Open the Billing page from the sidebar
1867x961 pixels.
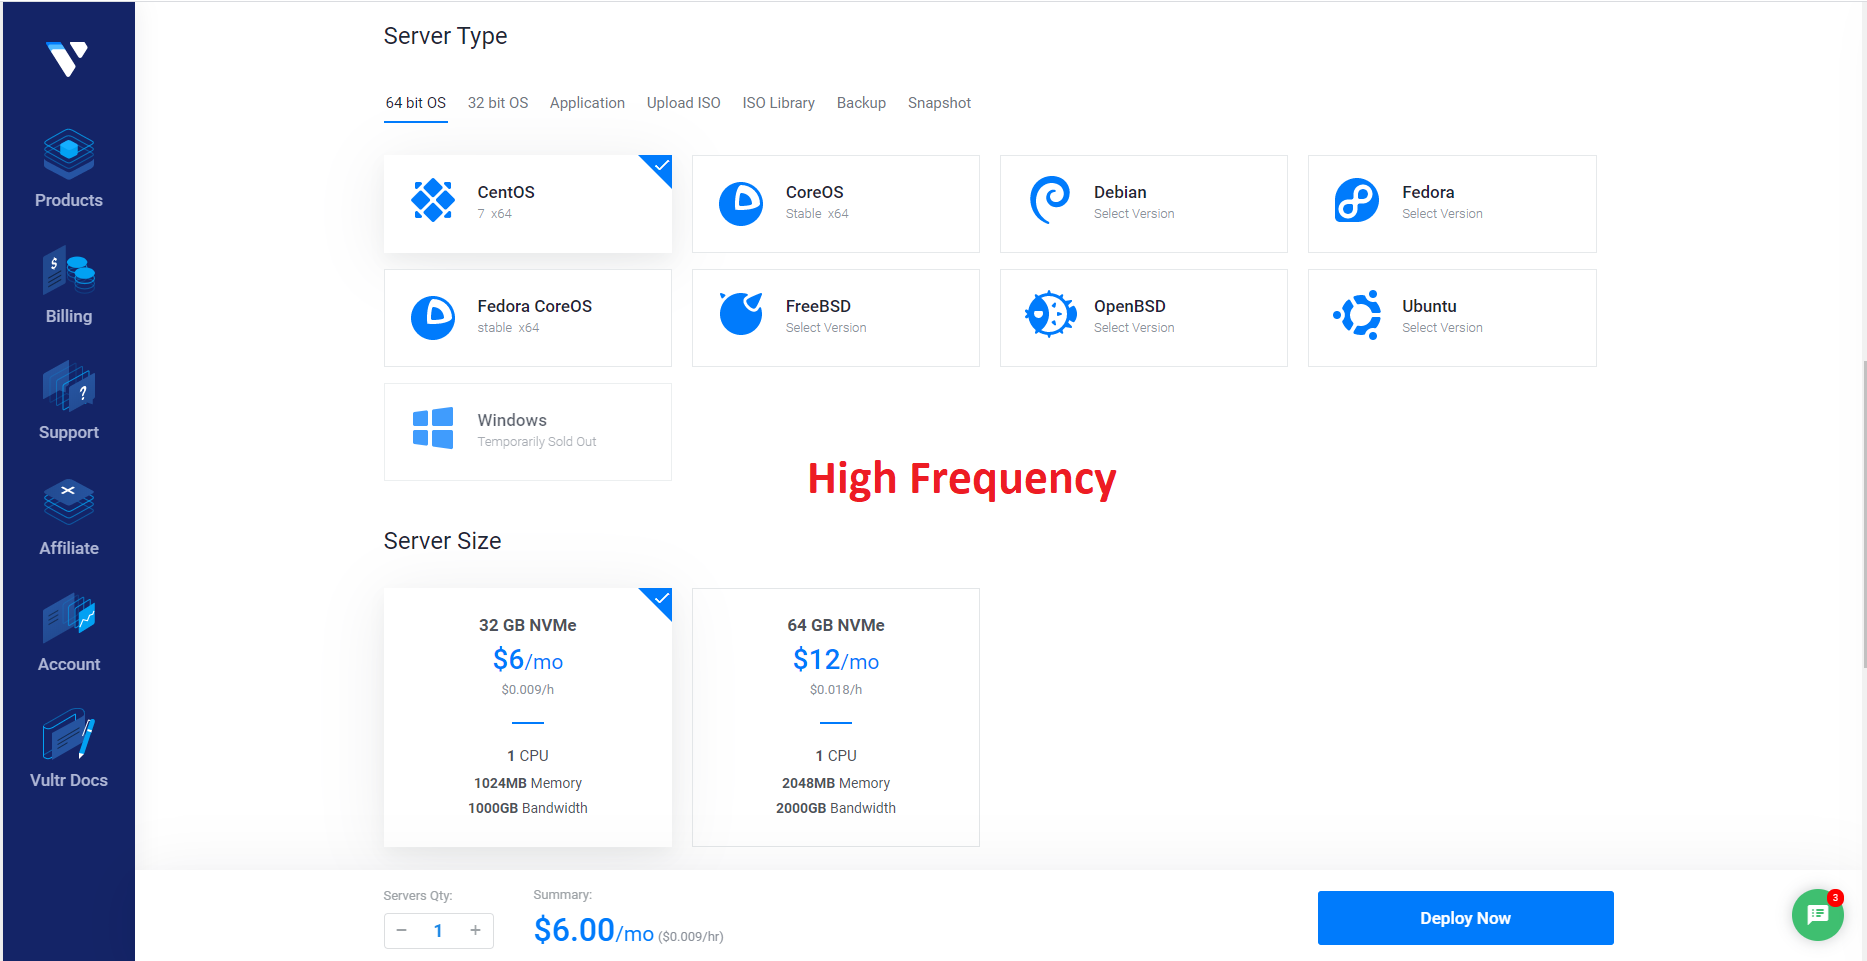point(68,285)
